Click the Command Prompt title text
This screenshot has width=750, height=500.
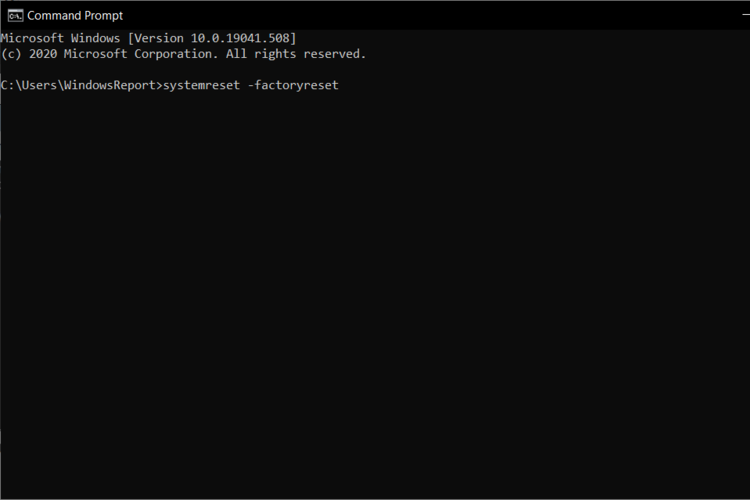(75, 16)
